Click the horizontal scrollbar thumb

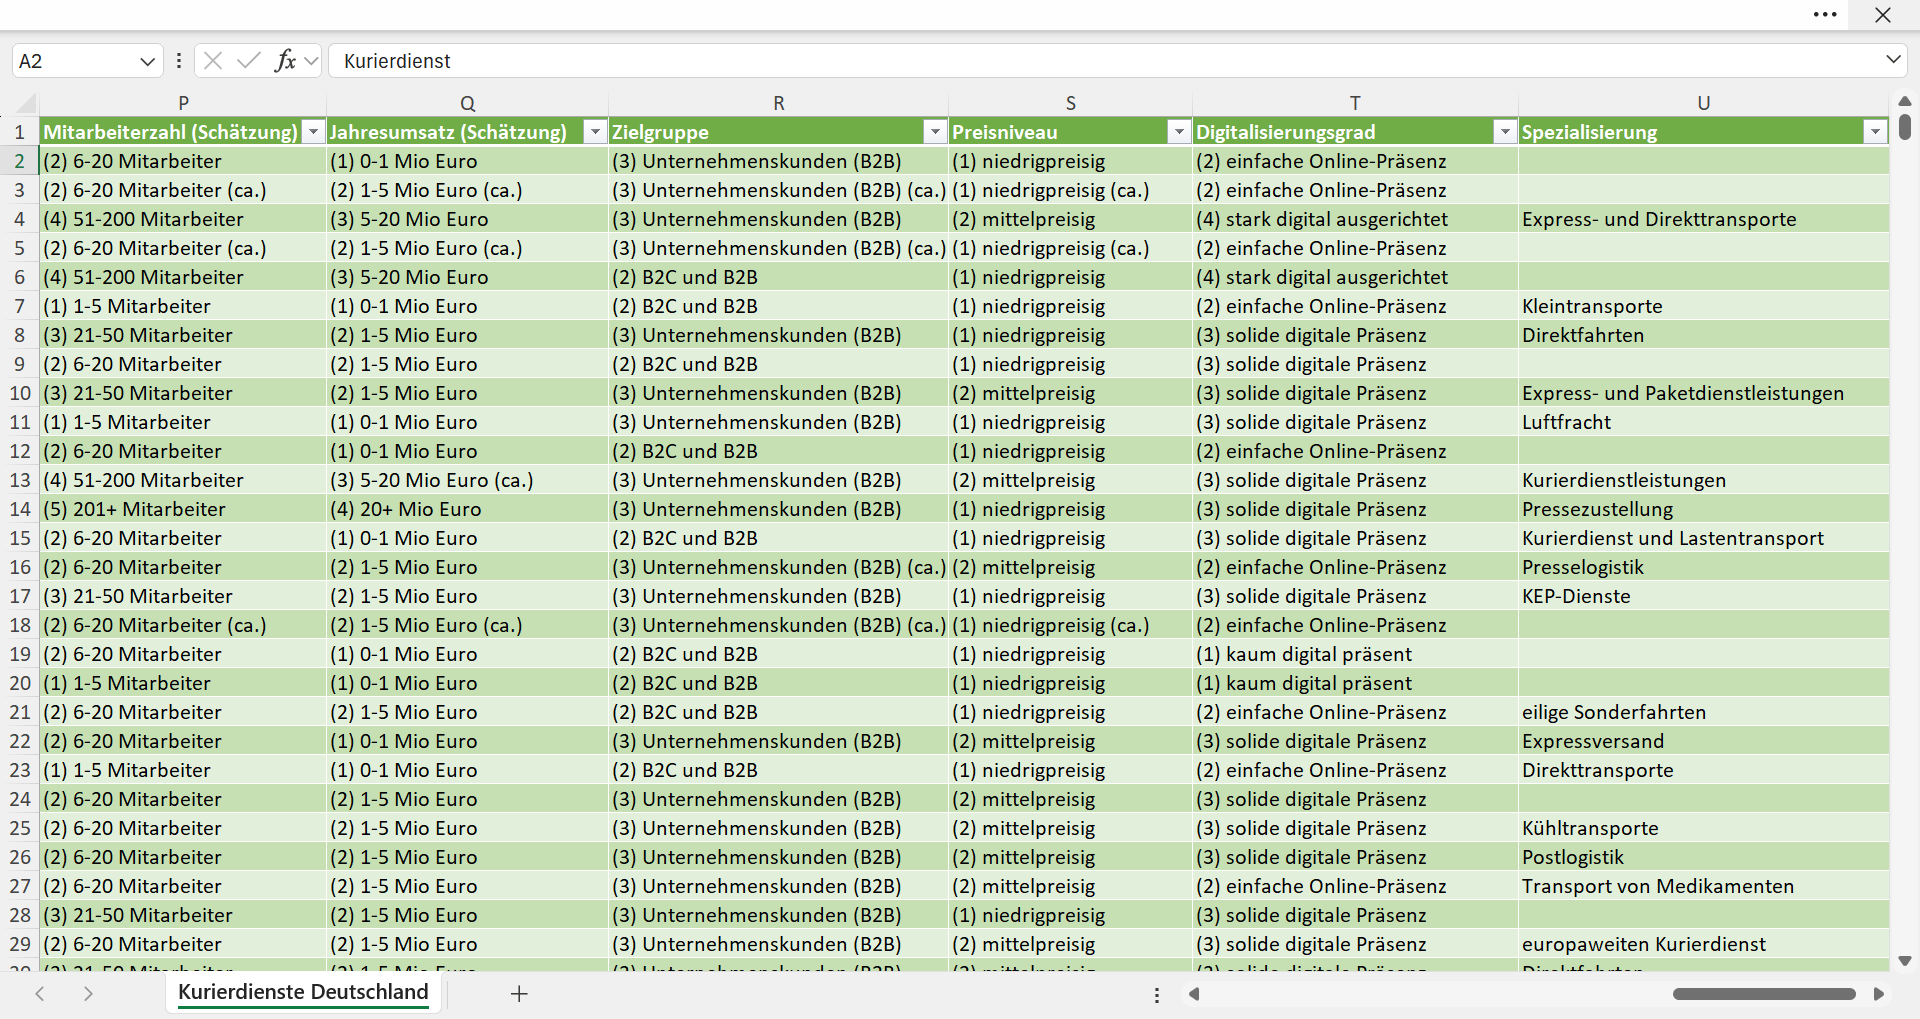(x=1764, y=994)
